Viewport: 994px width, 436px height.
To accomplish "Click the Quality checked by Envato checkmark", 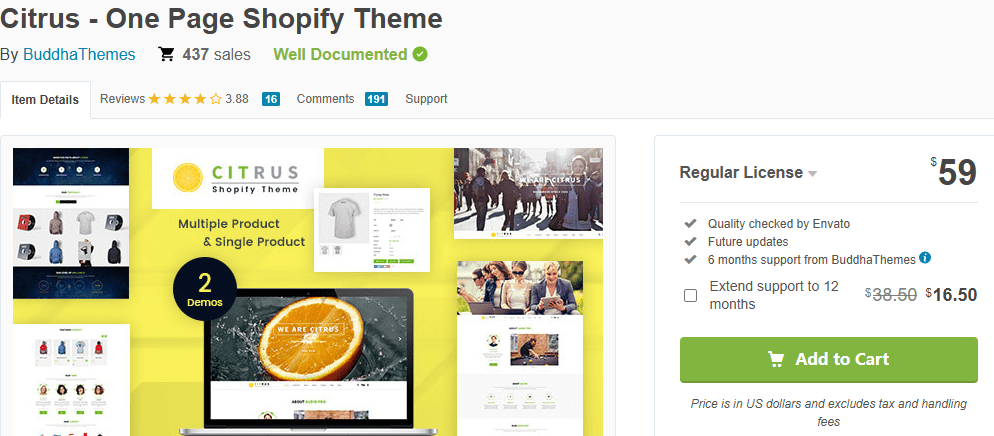I will [690, 224].
